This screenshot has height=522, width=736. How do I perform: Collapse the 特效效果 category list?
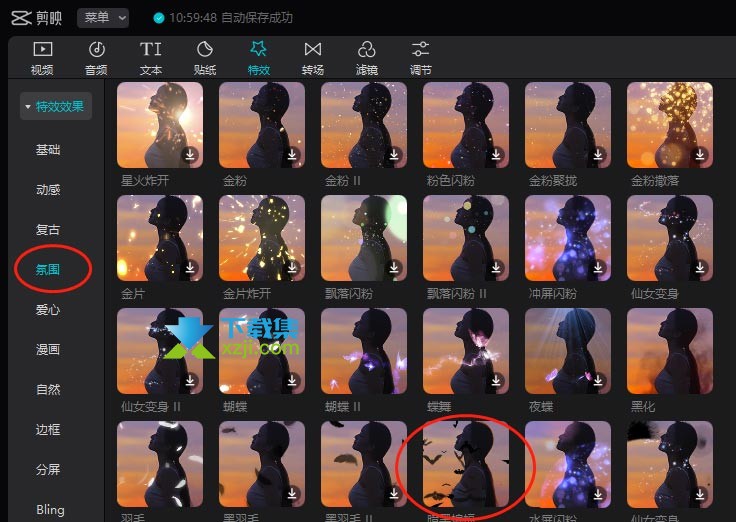point(55,107)
